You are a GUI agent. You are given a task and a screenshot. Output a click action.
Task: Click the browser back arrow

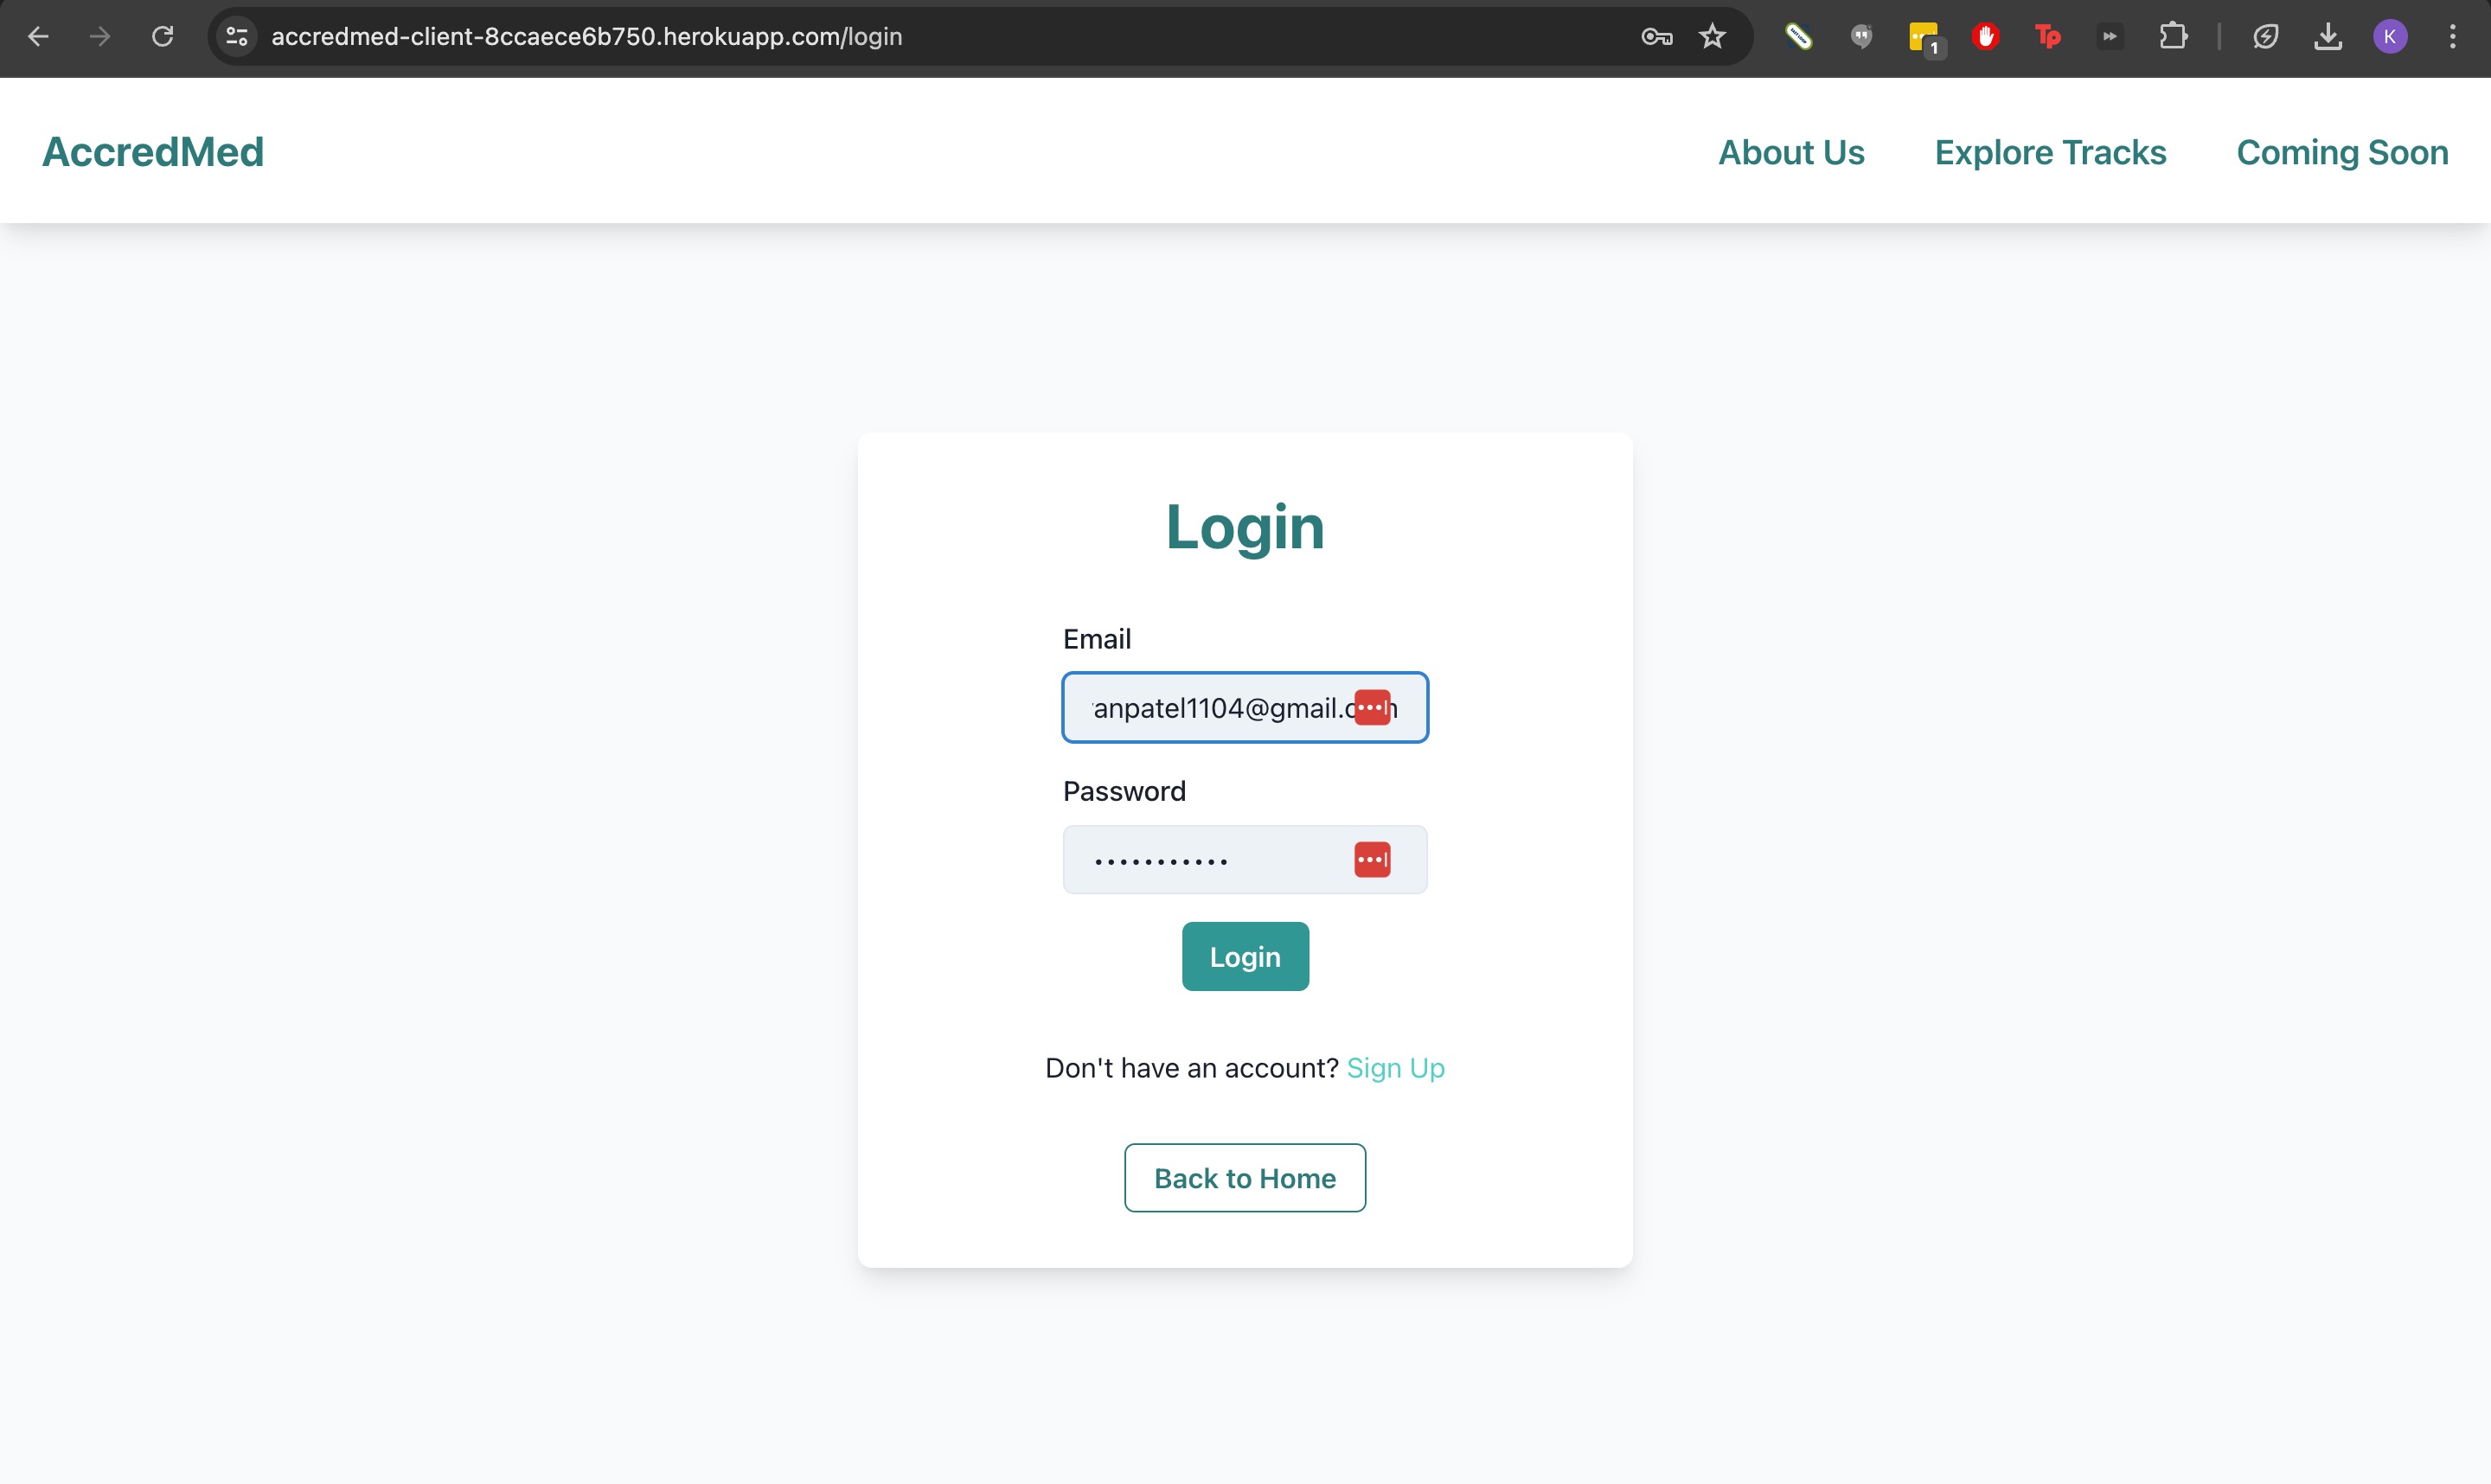tap(38, 37)
